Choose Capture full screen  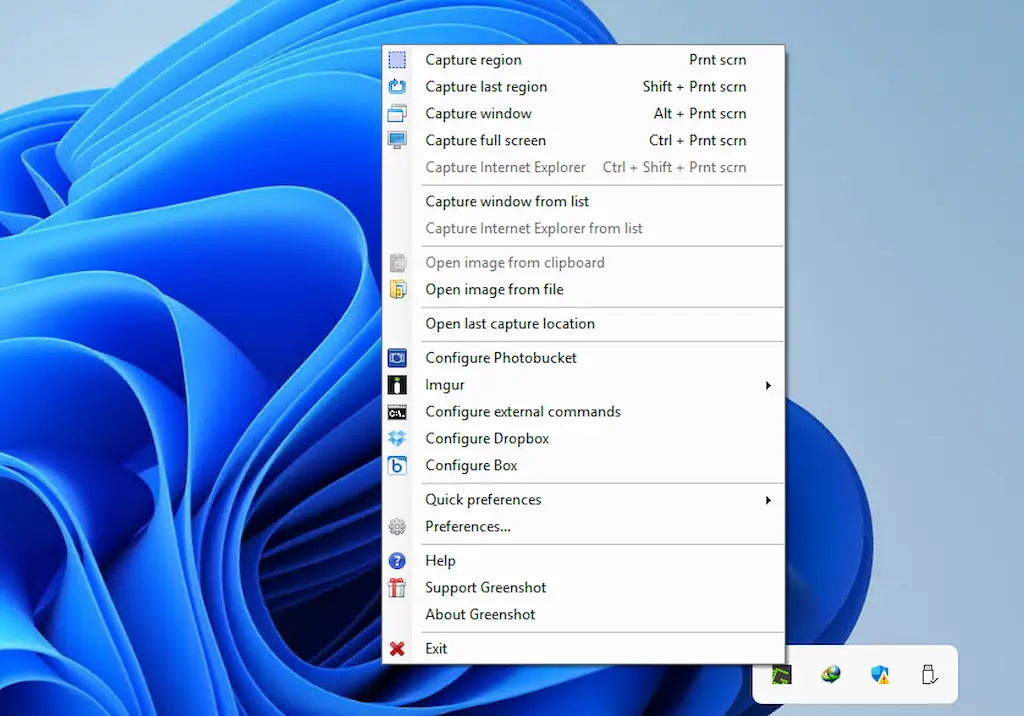point(583,140)
